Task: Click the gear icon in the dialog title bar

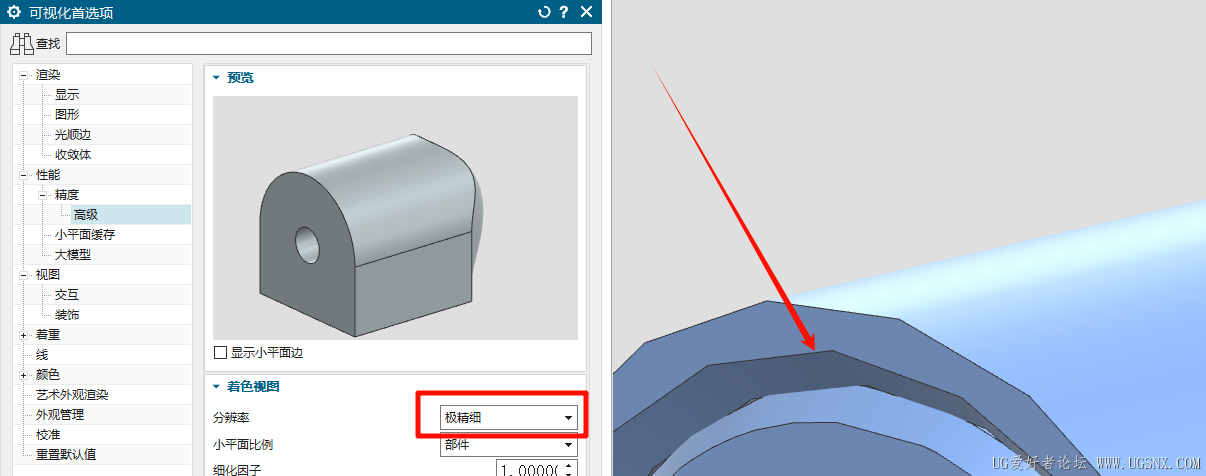Action: (14, 12)
